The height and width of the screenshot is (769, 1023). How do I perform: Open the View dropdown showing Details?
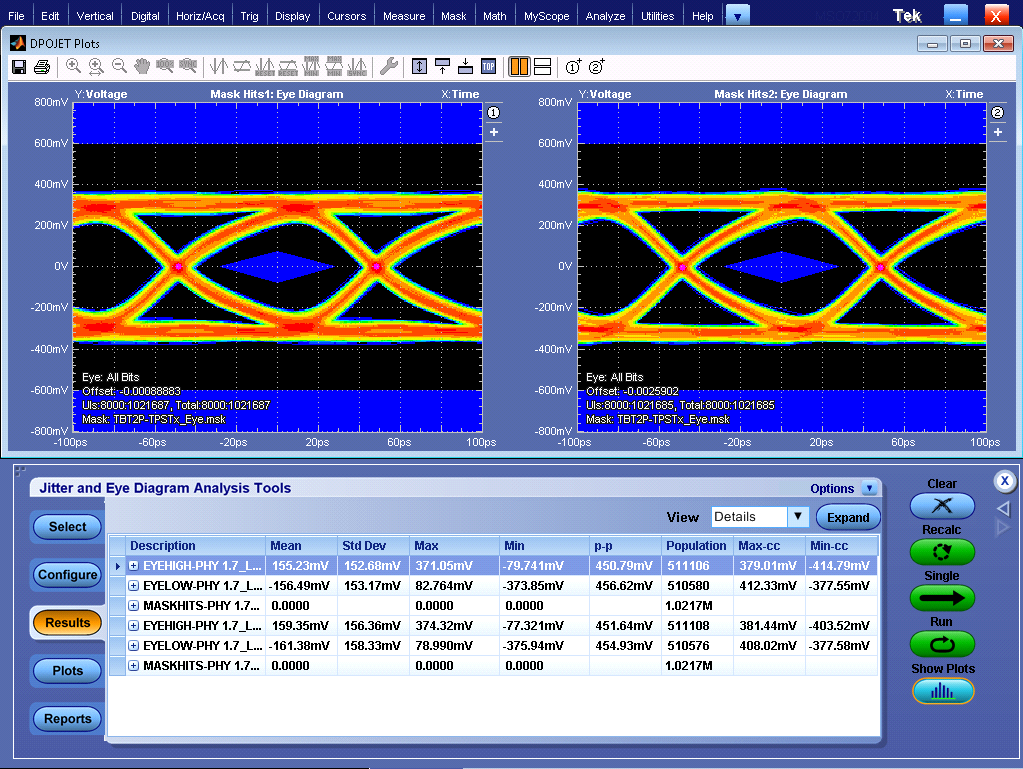click(797, 517)
